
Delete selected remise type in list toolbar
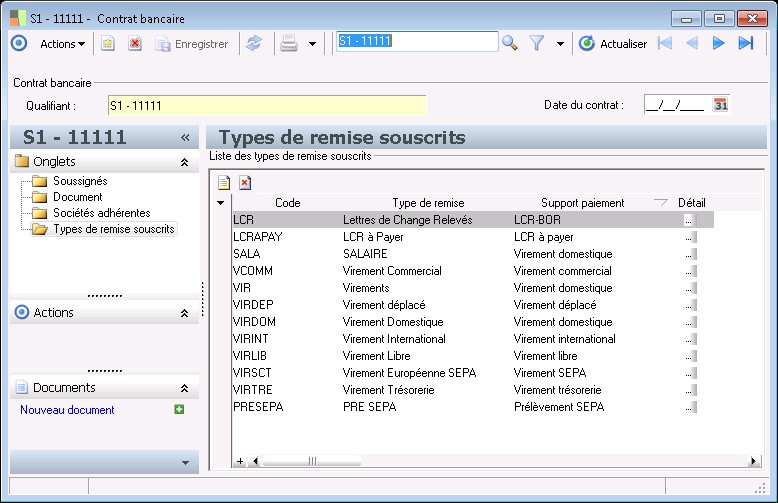tap(245, 182)
